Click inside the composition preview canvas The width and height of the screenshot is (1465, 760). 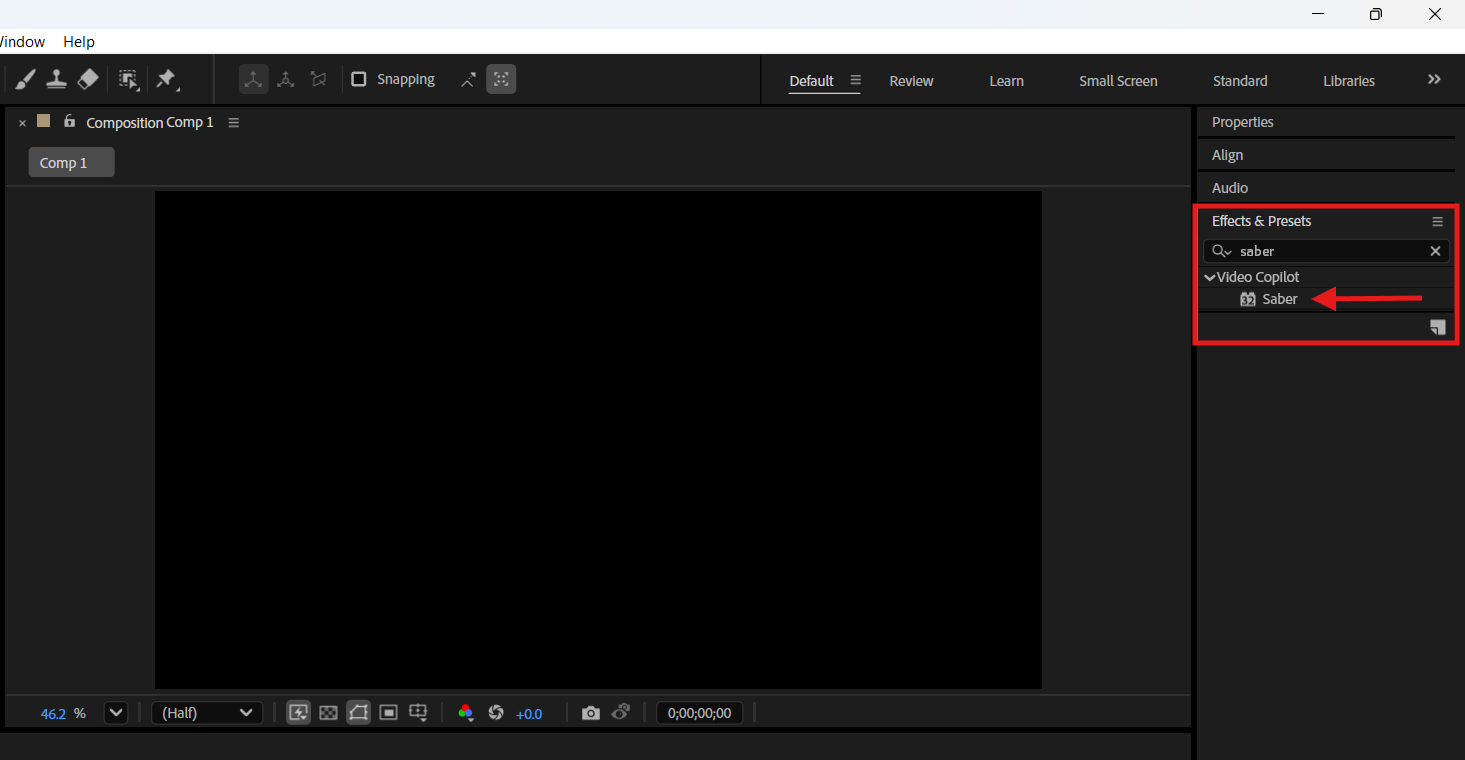pyautogui.click(x=598, y=440)
